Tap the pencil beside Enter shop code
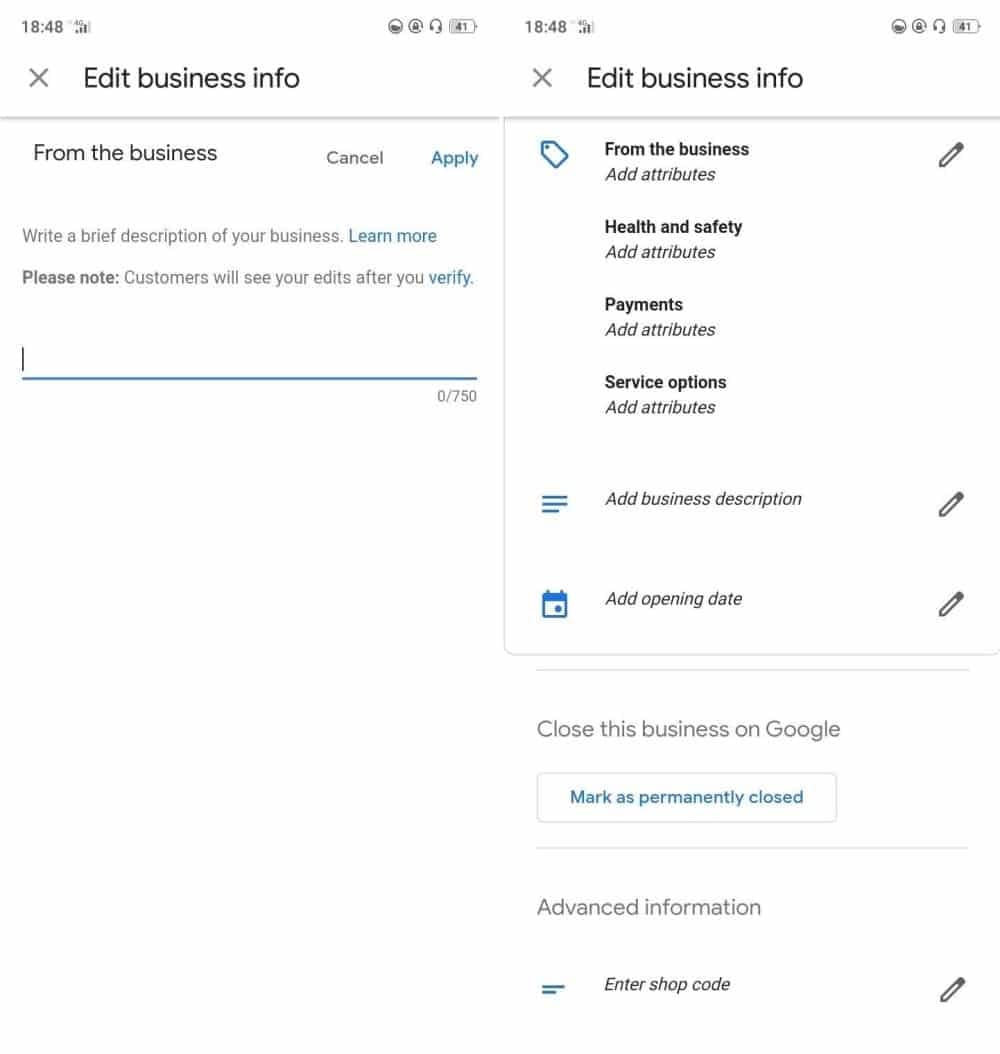Viewport: 1000px width, 1054px height. pos(951,989)
